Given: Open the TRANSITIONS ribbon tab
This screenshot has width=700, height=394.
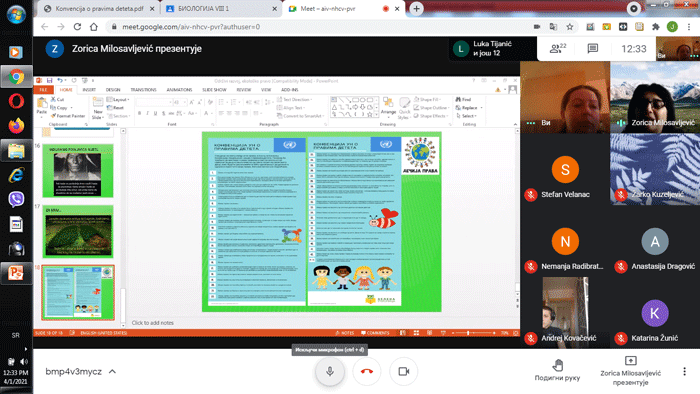Looking at the screenshot, I should 143,90.
